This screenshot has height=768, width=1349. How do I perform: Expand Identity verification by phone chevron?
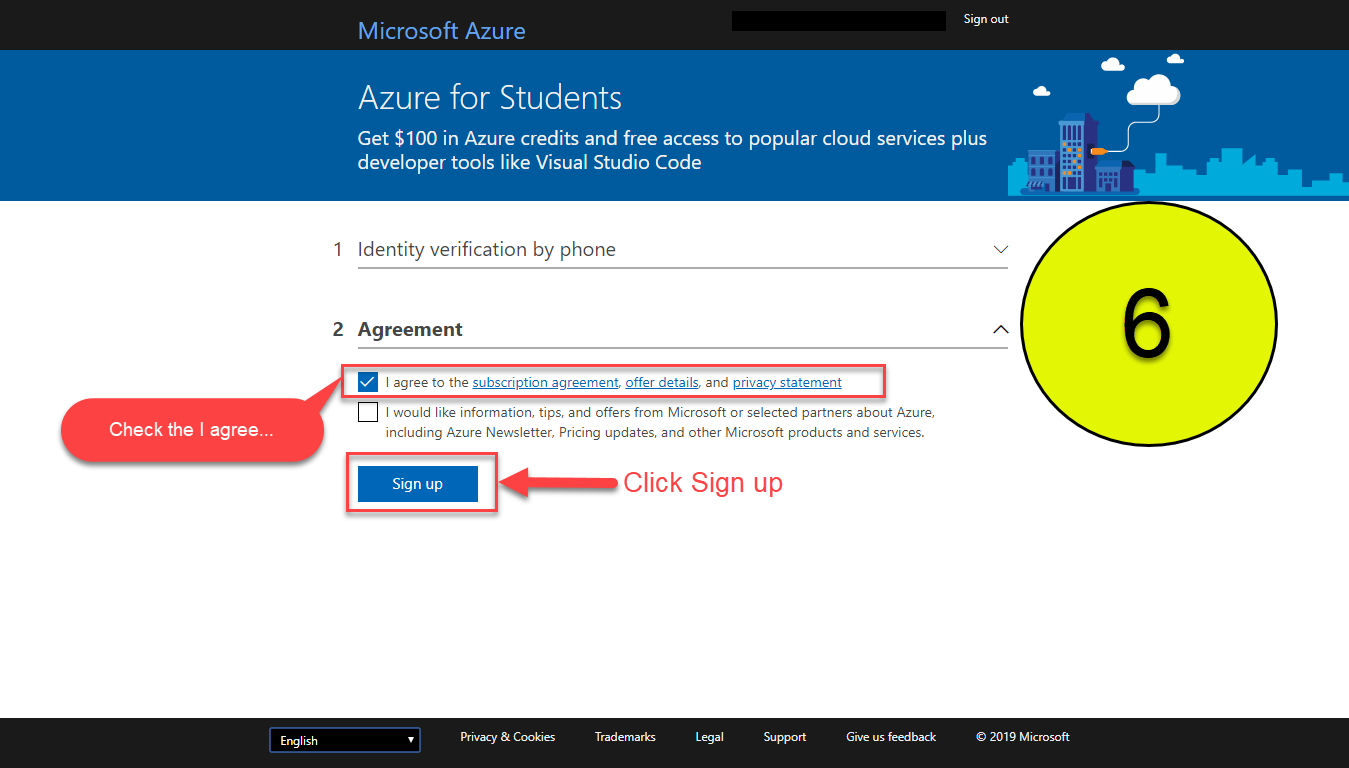click(x=1000, y=249)
